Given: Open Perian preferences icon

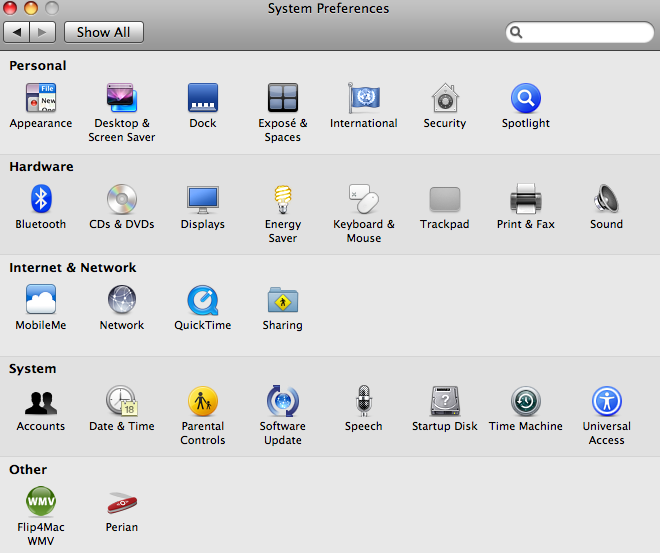Looking at the screenshot, I should click(x=122, y=503).
